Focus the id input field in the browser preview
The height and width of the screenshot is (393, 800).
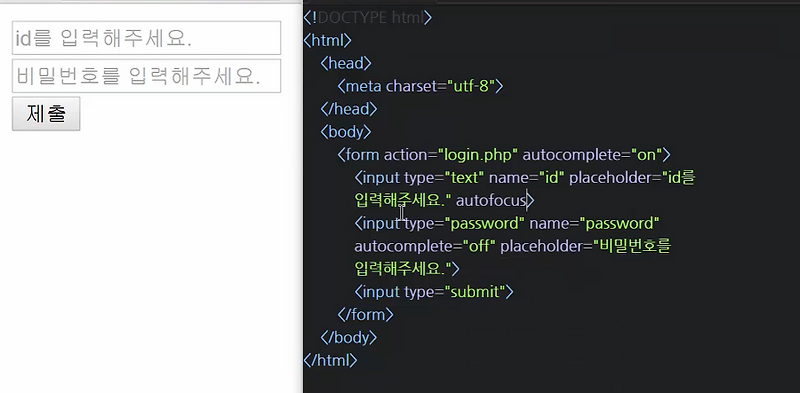(146, 38)
